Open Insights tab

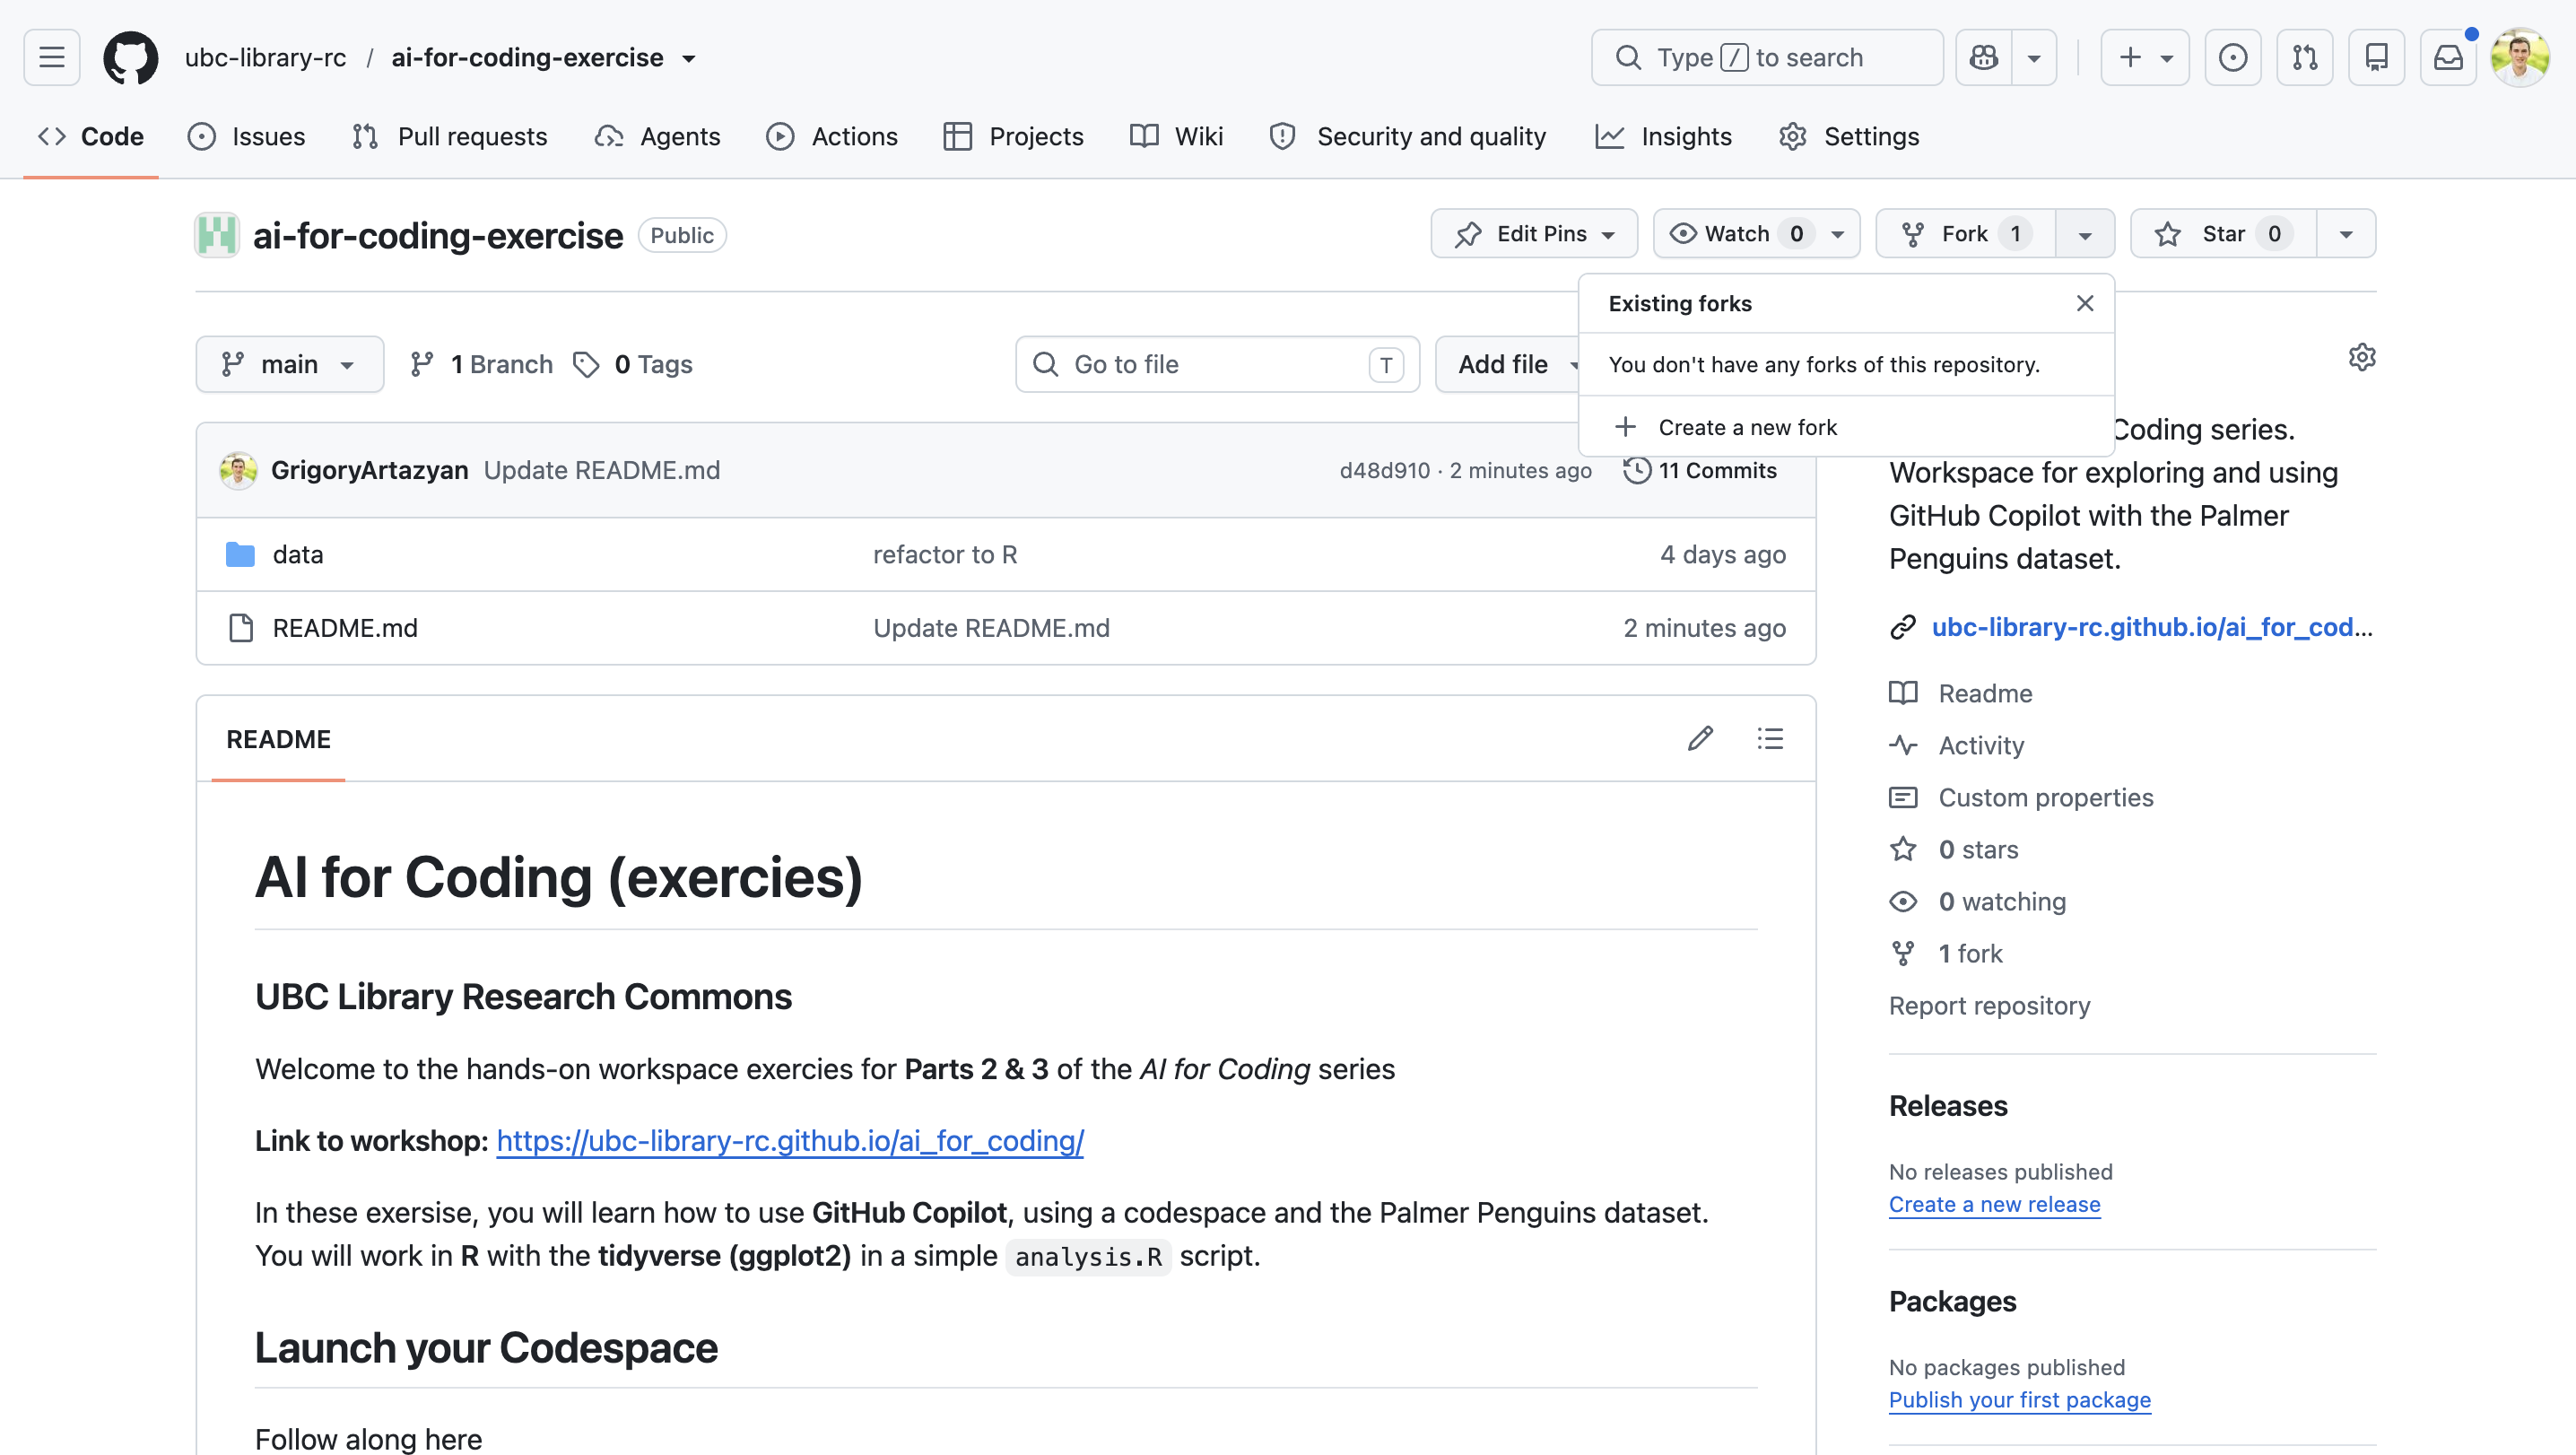[x=1664, y=136]
